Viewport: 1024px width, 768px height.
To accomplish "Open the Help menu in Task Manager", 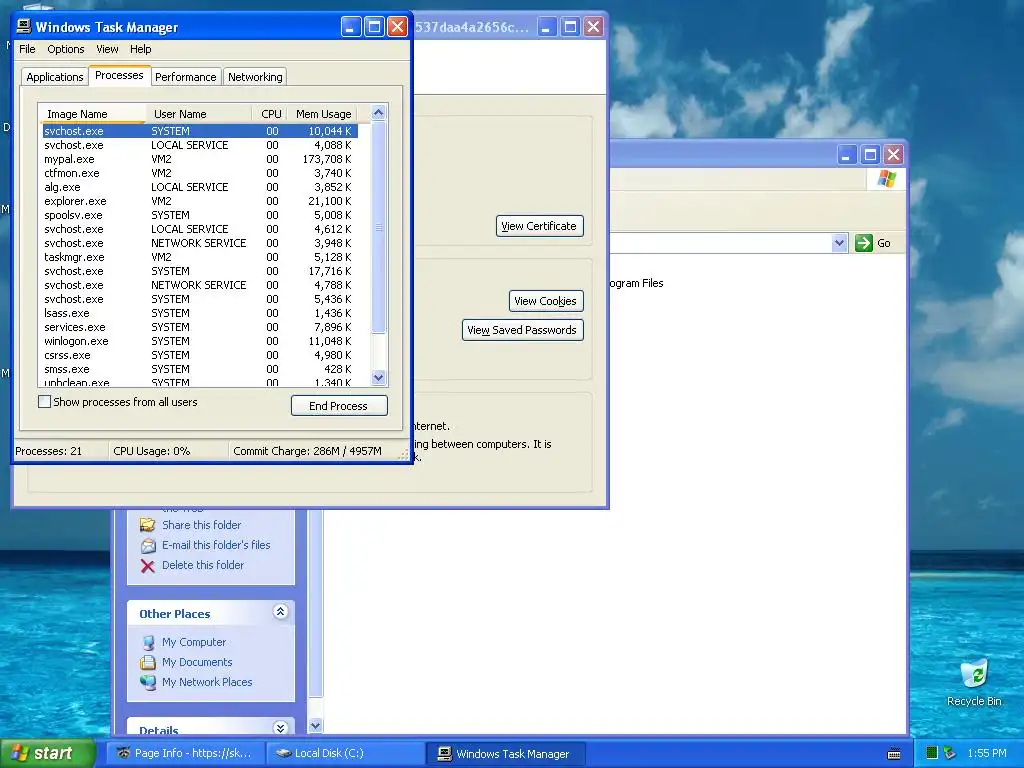I will (140, 49).
